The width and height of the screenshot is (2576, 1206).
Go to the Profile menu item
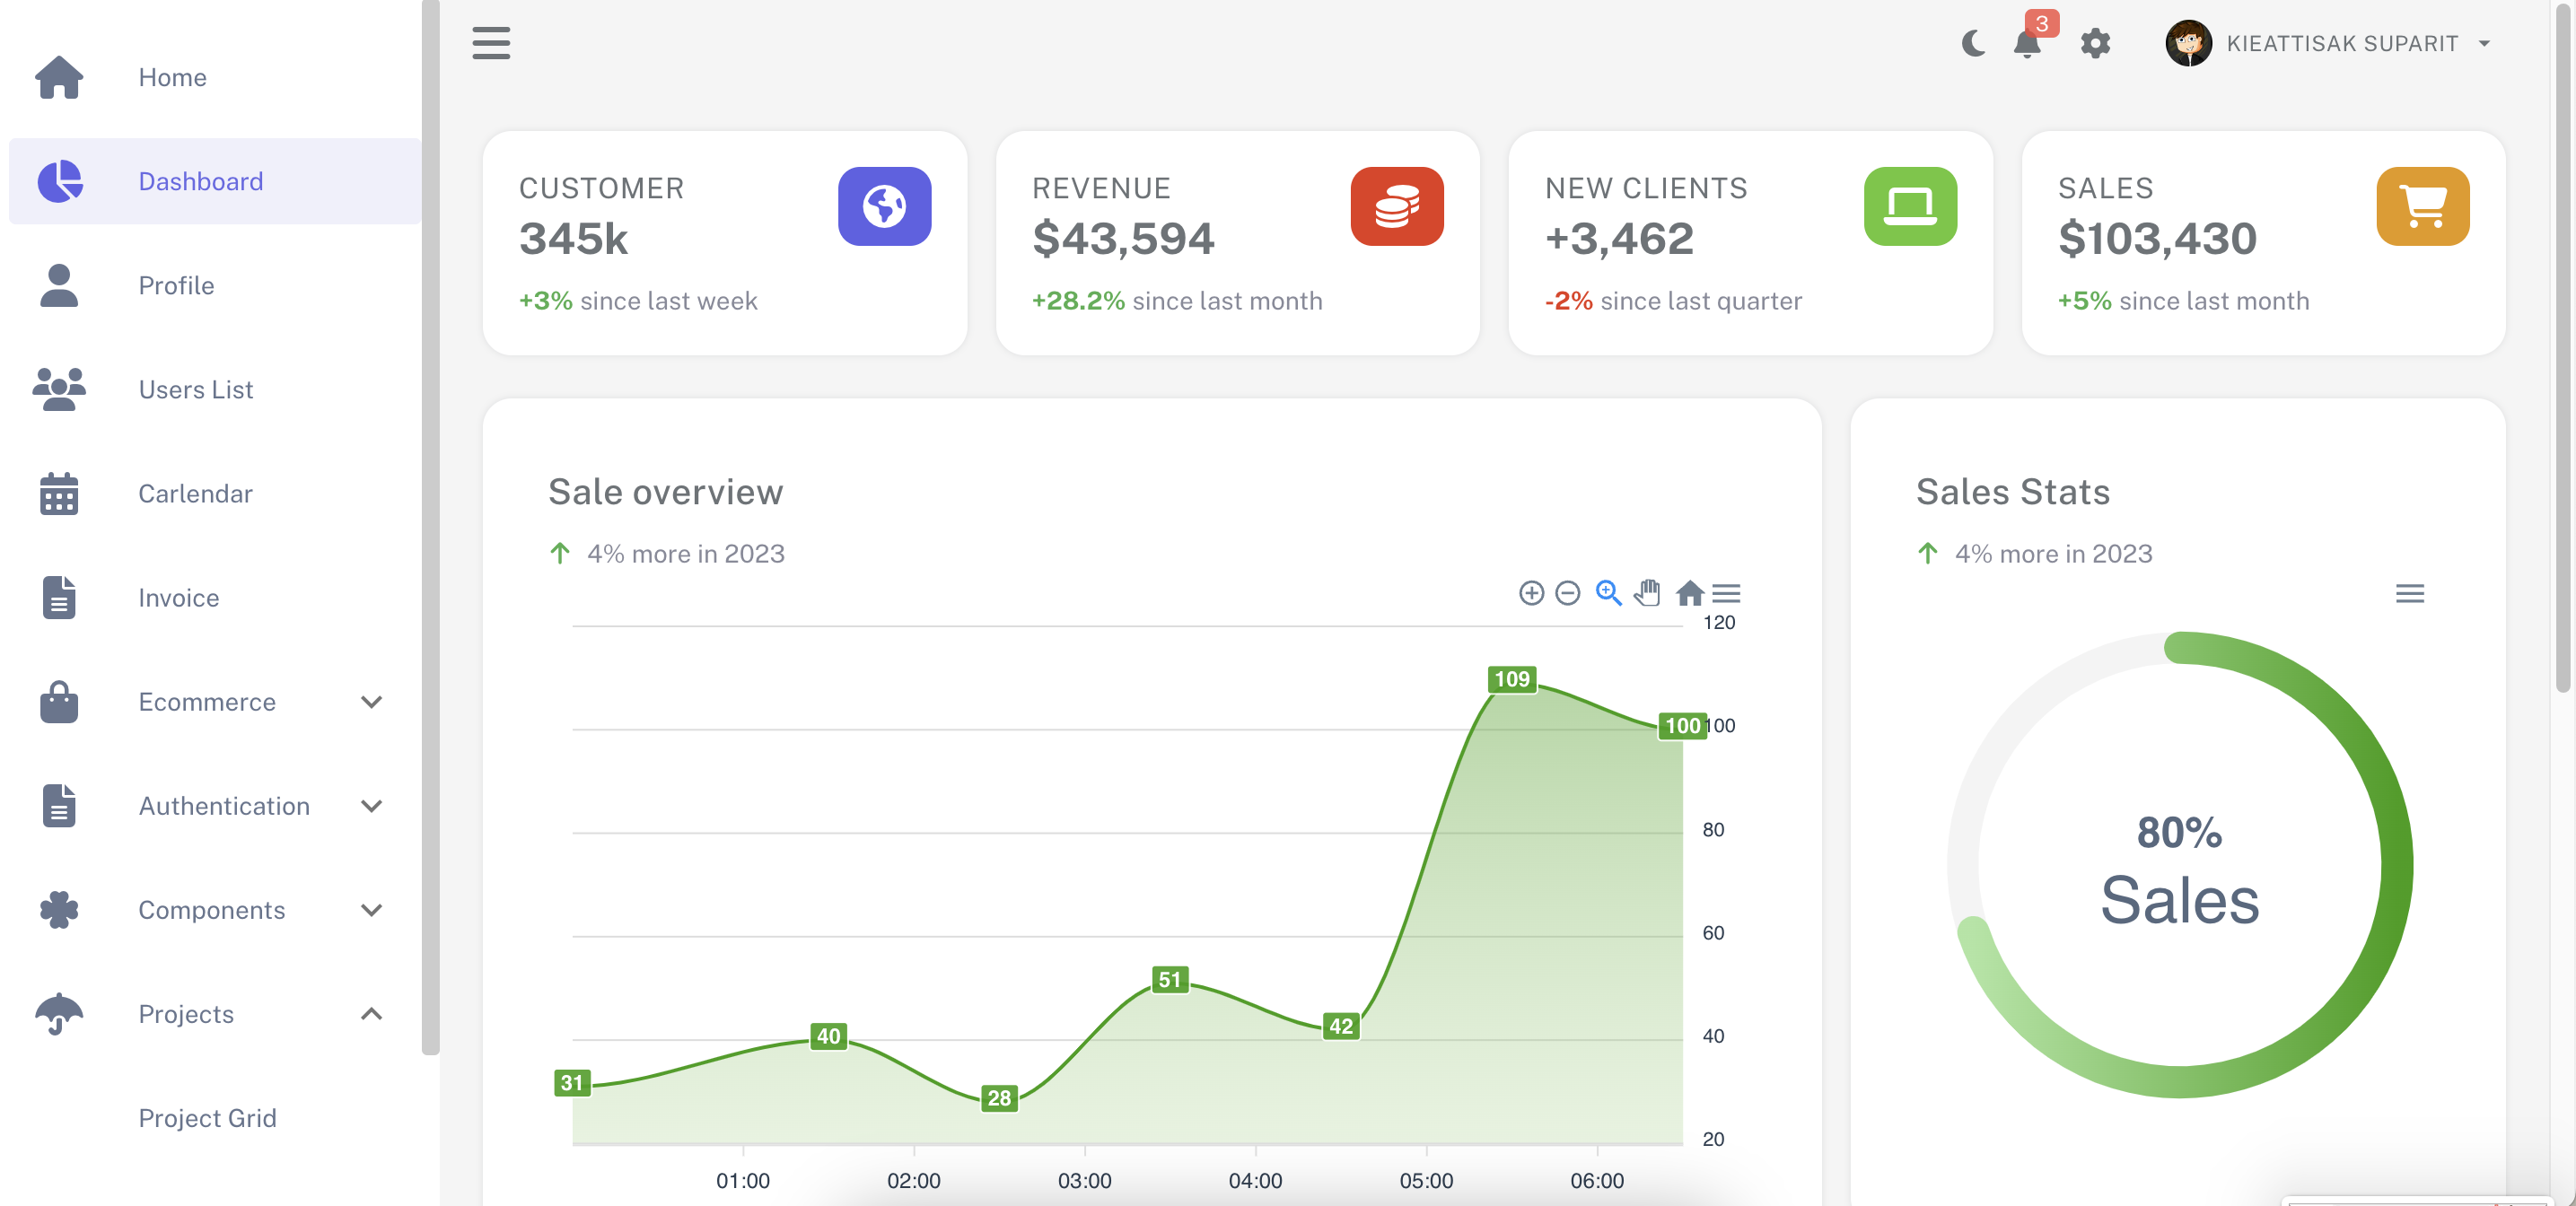point(215,285)
